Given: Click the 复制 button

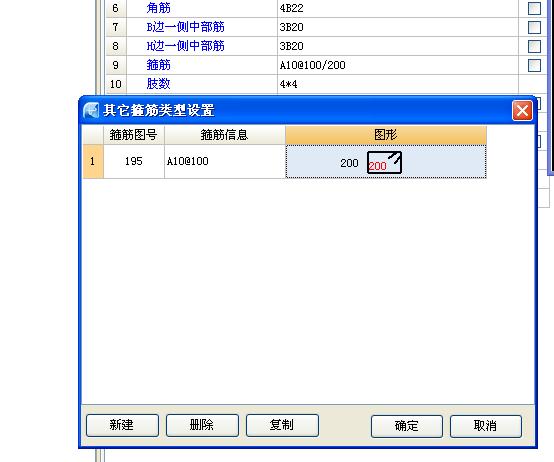Looking at the screenshot, I should click(282, 425).
